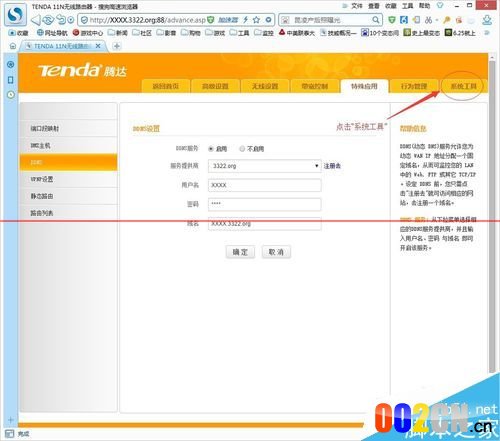Click the browser URL address field
This screenshot has height=441, width=500.
(x=147, y=20)
